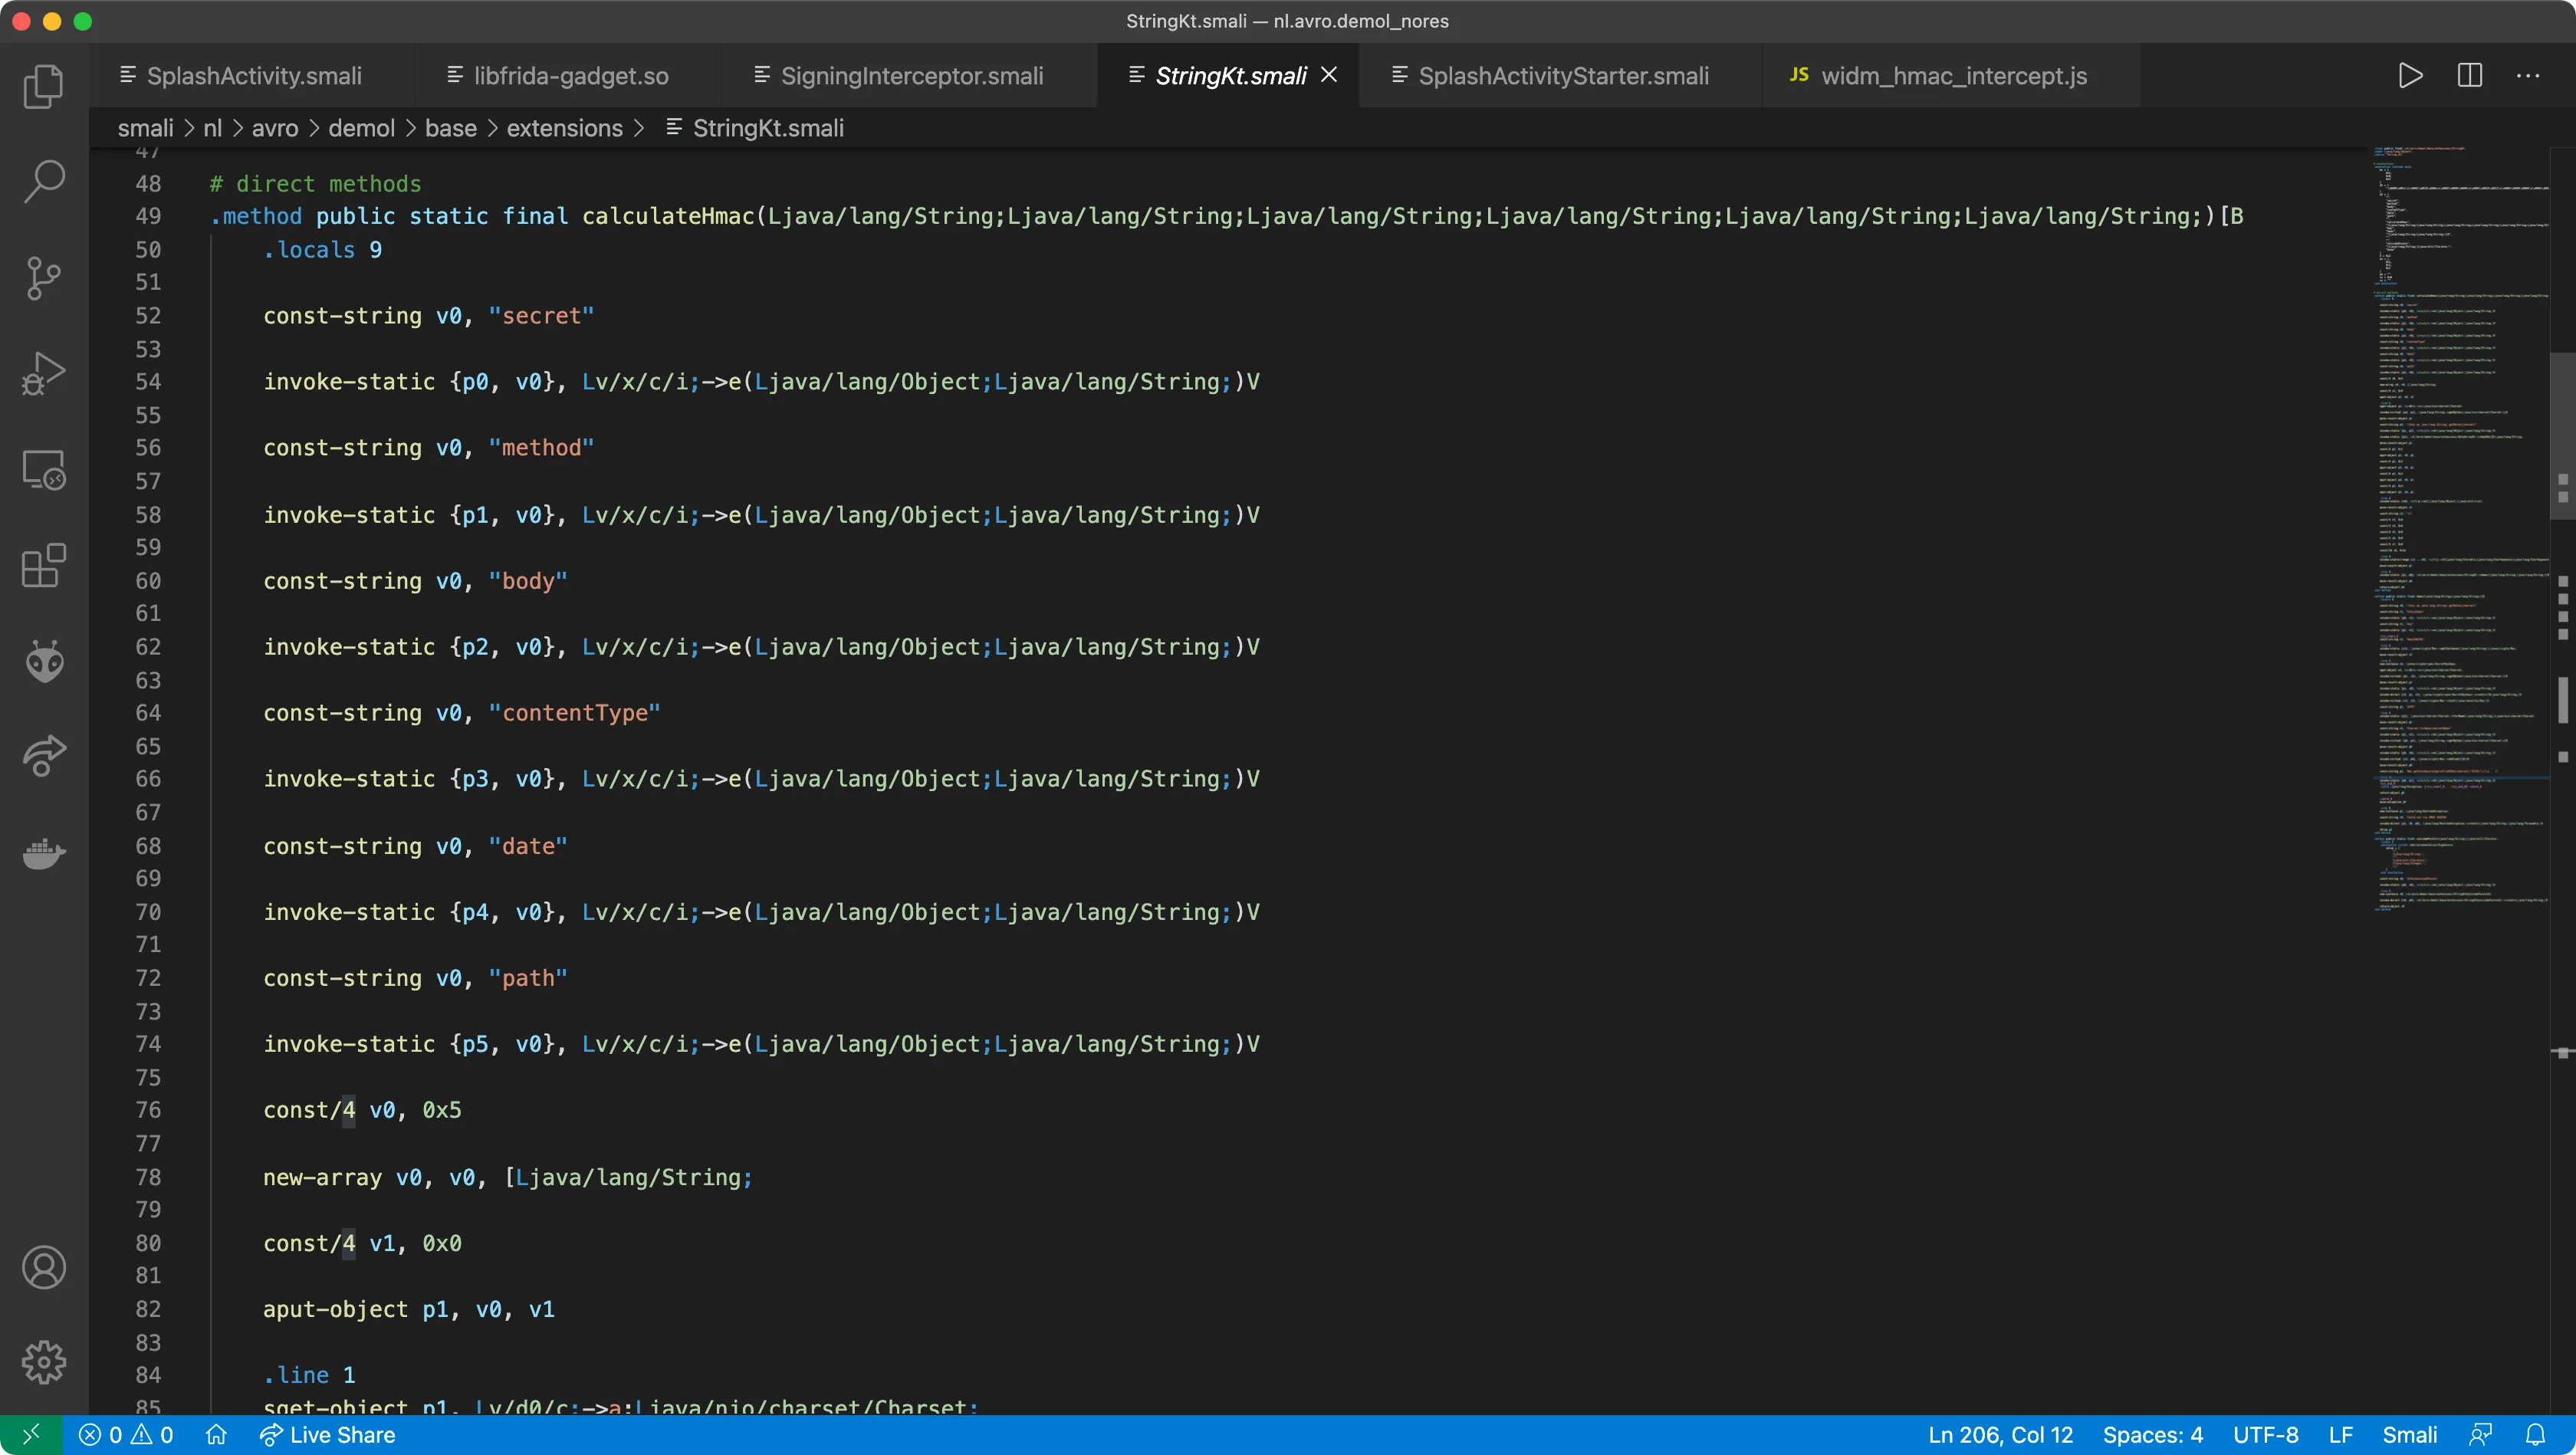2576x1455 pixels.
Task: Expand the extensions breadcrumb segment
Action: point(565,128)
